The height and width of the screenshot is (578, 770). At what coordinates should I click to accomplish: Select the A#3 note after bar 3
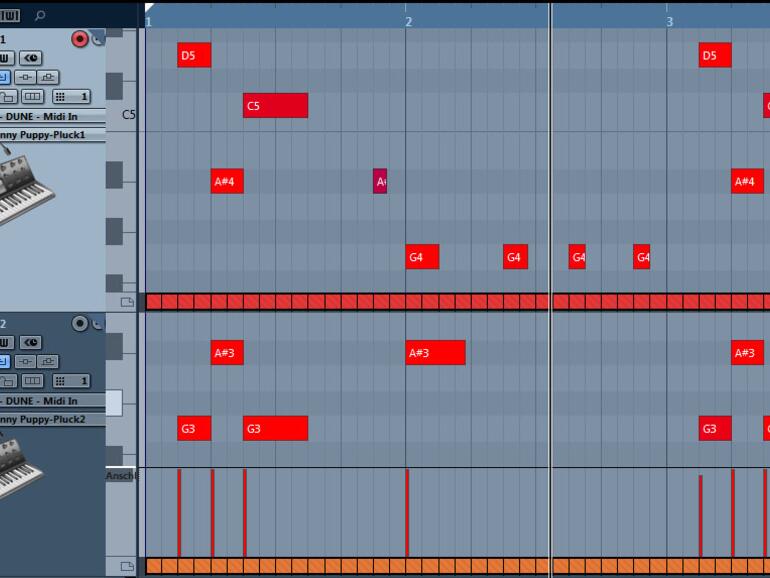click(x=747, y=353)
